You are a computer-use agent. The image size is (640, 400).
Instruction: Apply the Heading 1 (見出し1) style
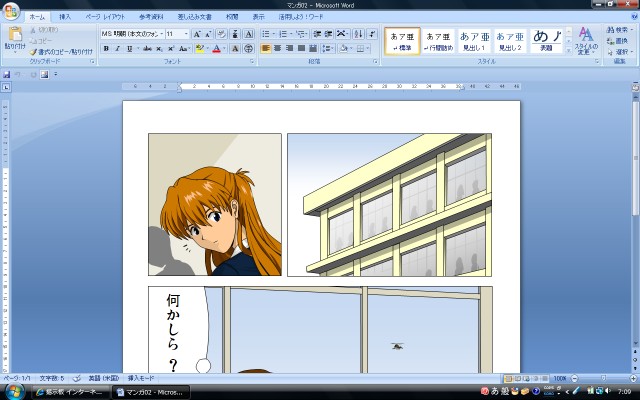[x=474, y=40]
